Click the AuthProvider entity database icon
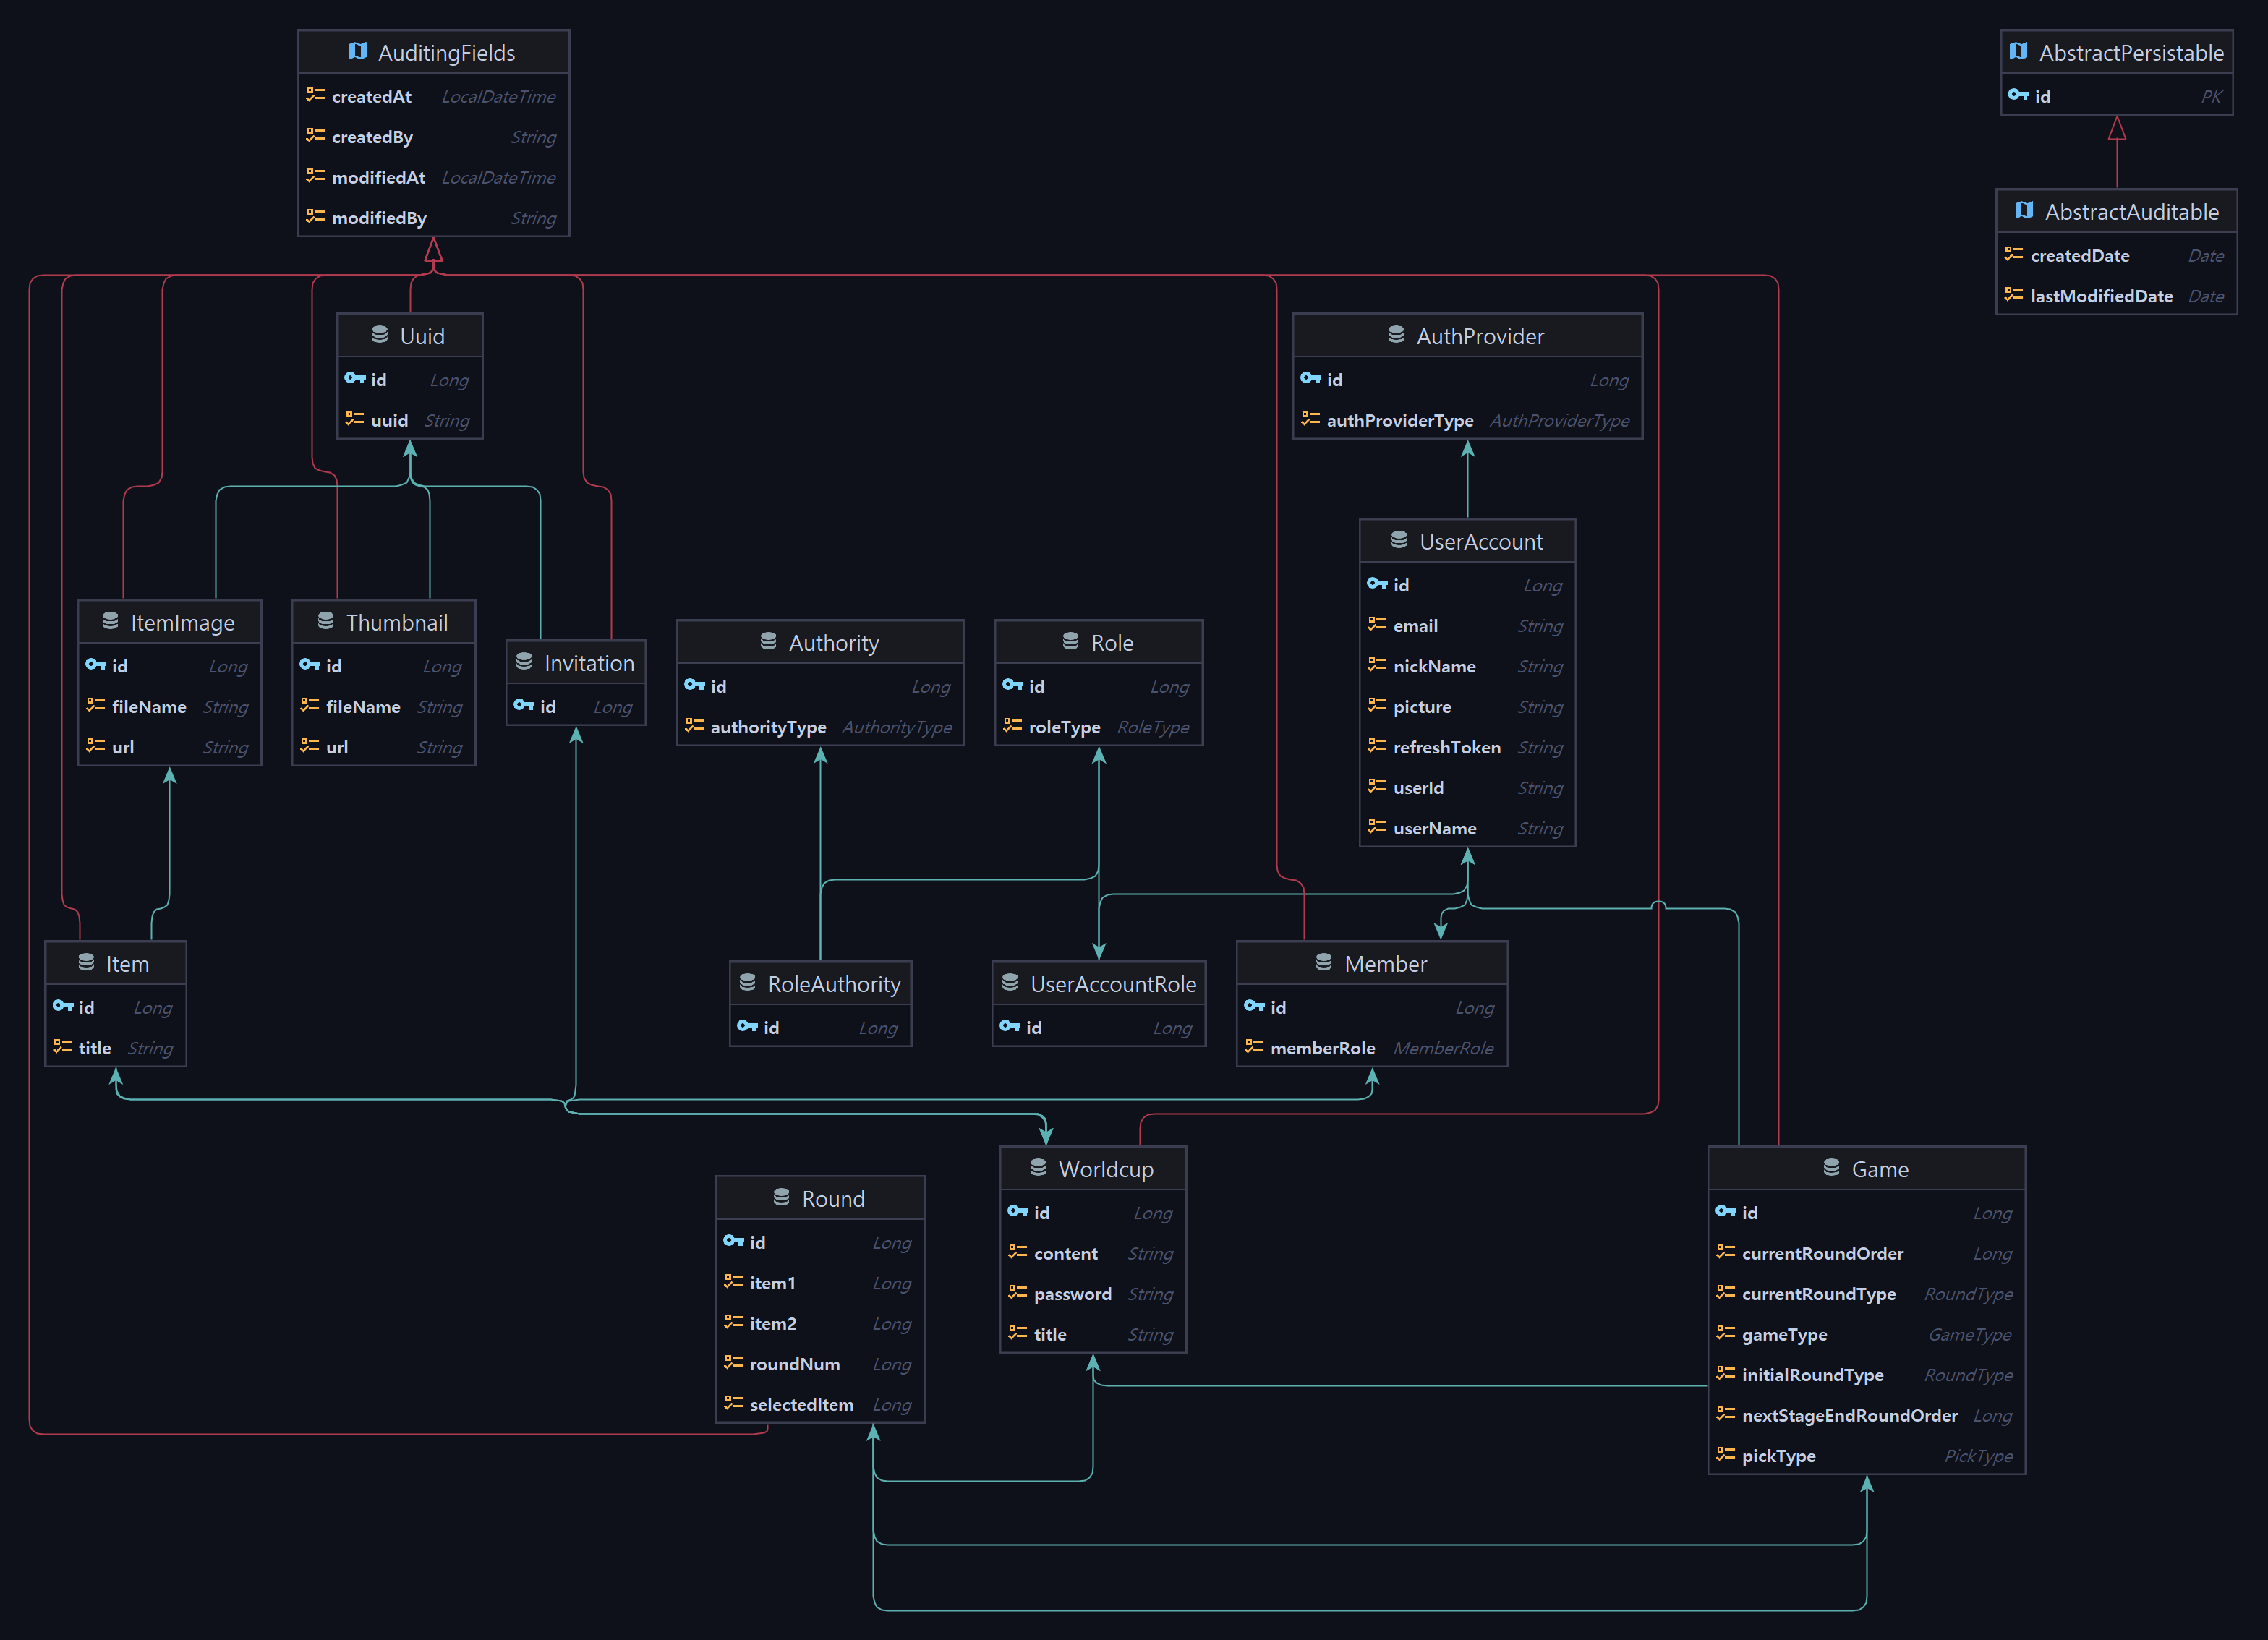Image resolution: width=2268 pixels, height=1640 pixels. pos(1396,335)
